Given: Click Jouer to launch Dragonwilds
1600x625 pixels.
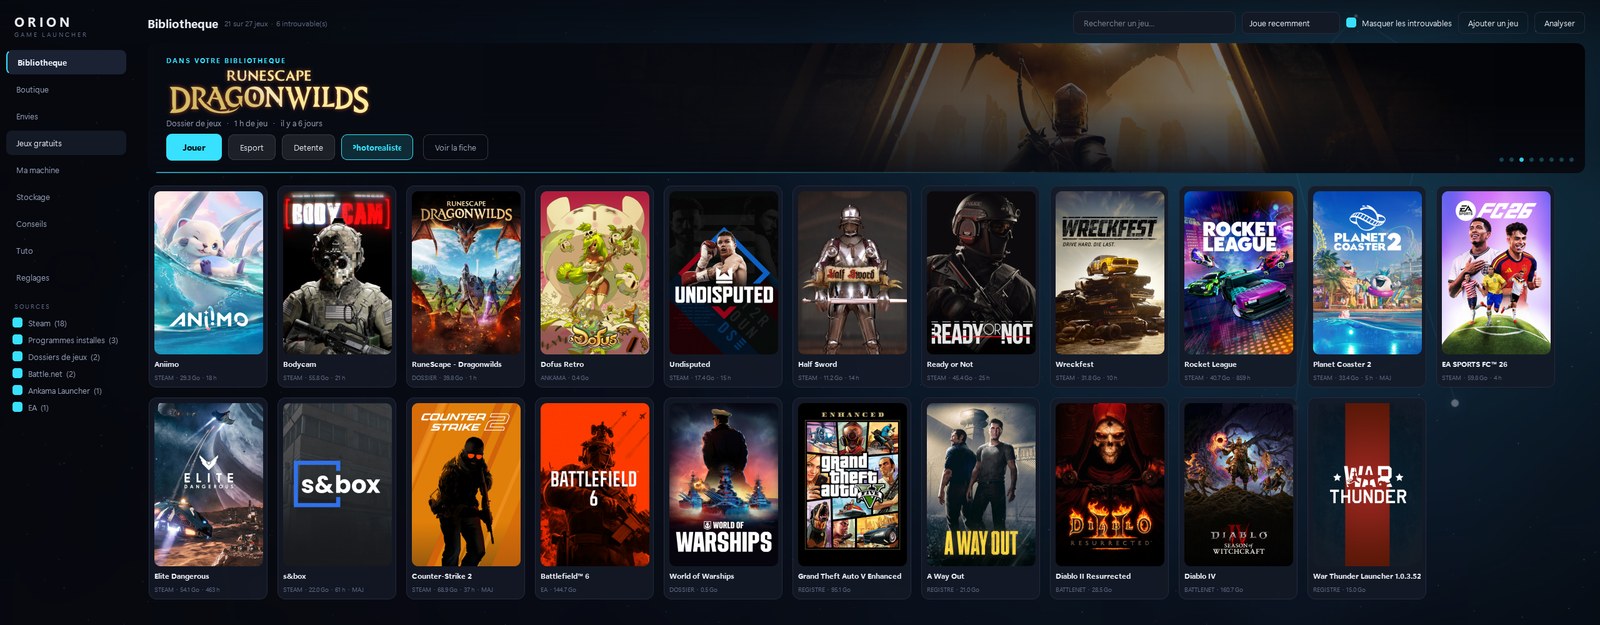Looking at the screenshot, I should point(194,147).
